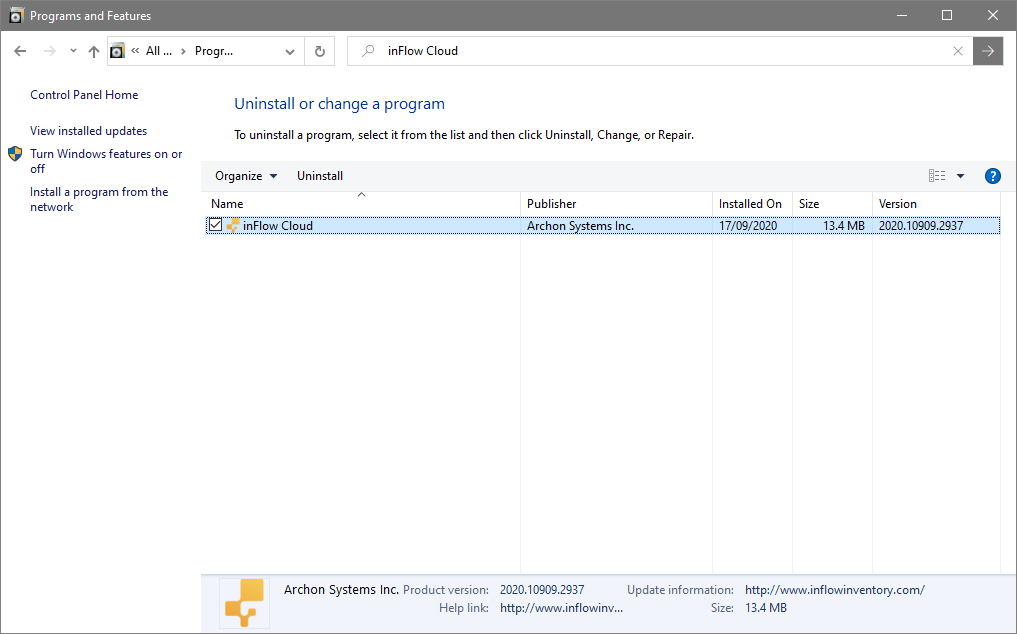This screenshot has height=634, width=1017.
Task: Minimize the Programs and Features window
Action: tap(902, 15)
